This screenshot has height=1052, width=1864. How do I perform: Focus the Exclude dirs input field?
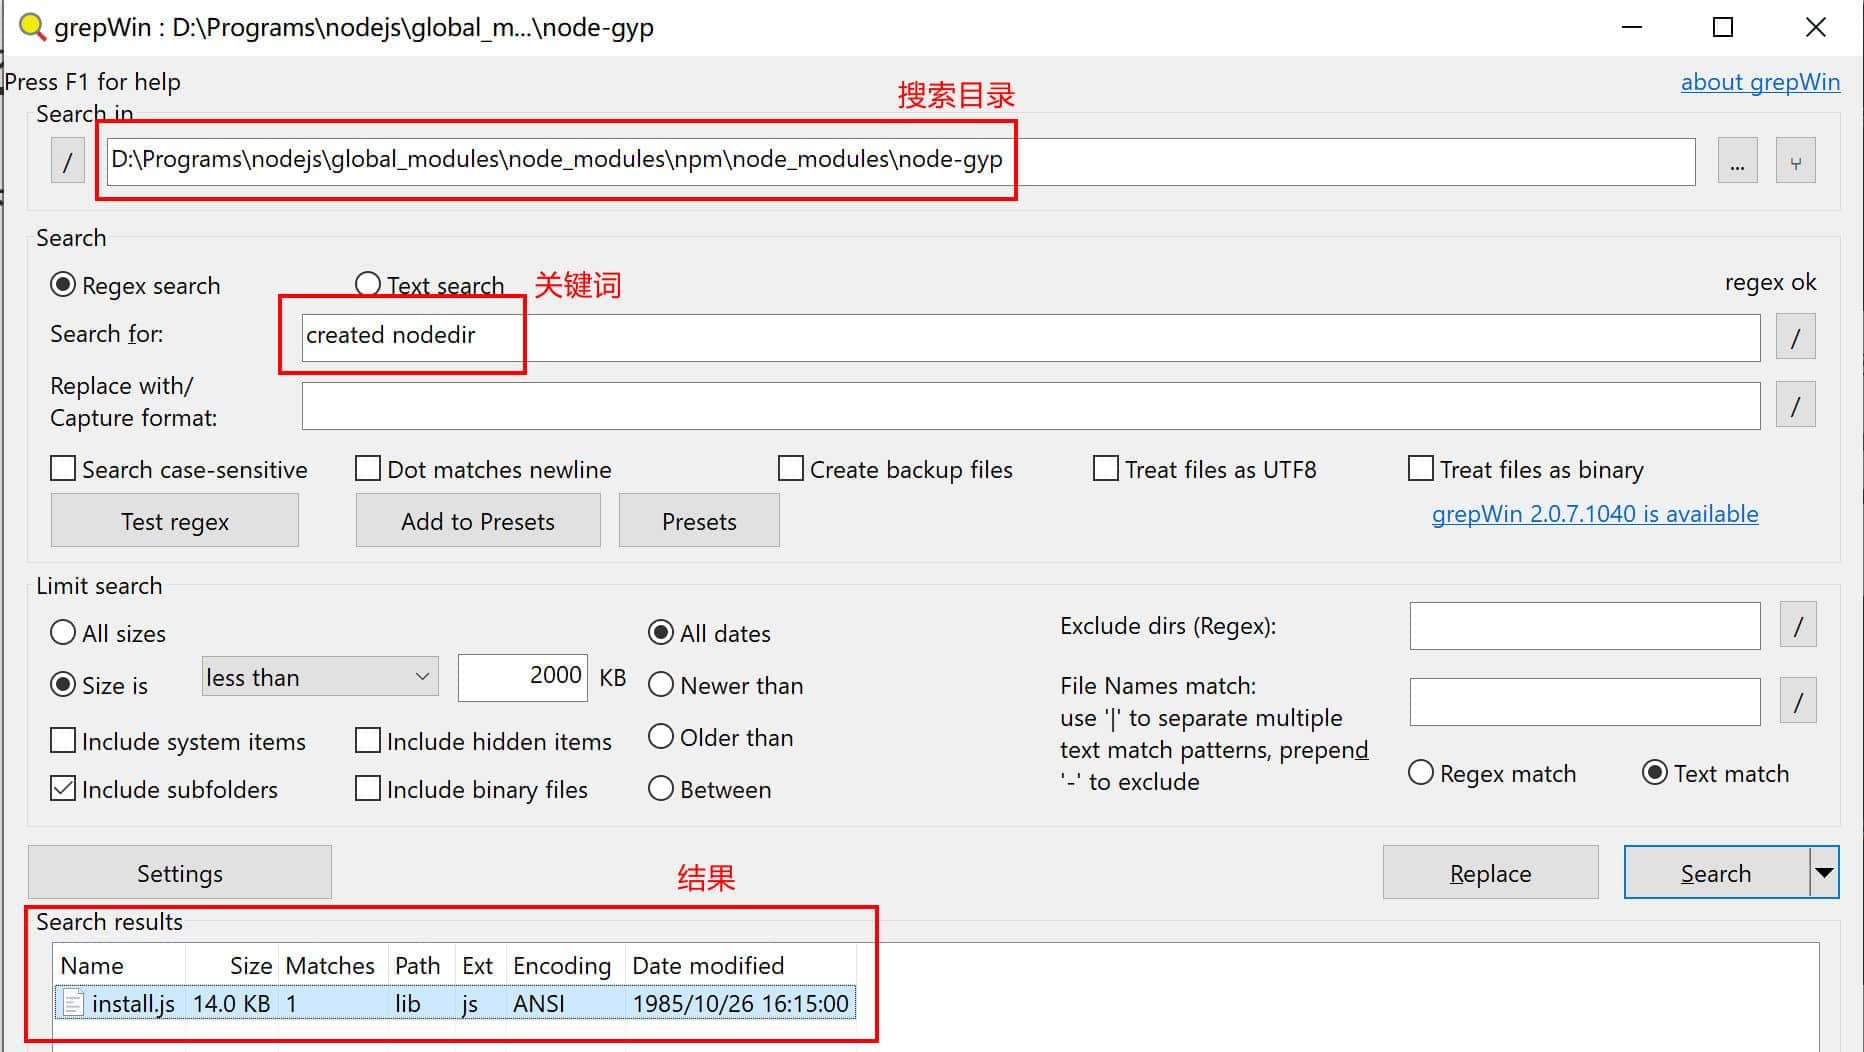tap(1585, 626)
